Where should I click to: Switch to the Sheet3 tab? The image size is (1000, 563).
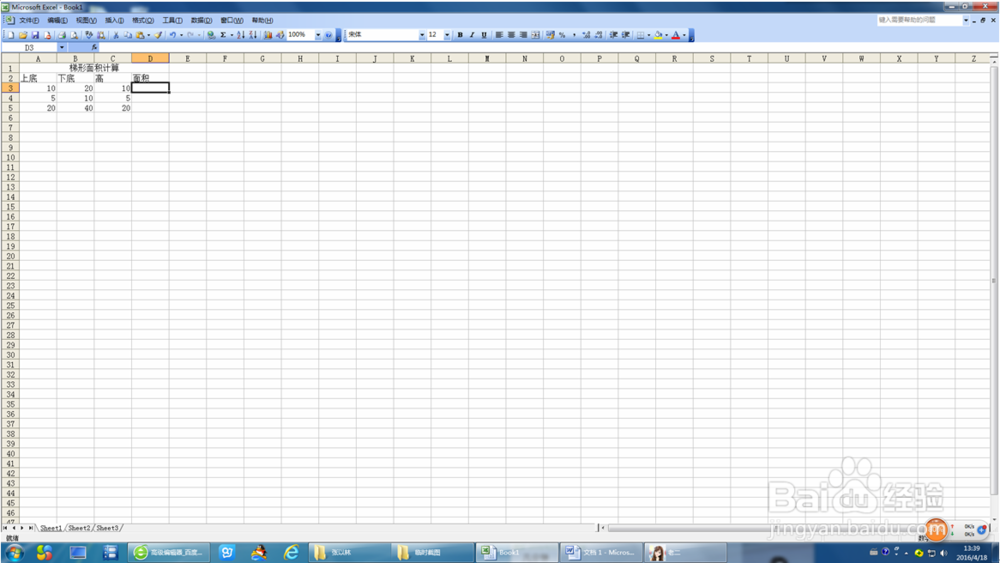pyautogui.click(x=107, y=528)
